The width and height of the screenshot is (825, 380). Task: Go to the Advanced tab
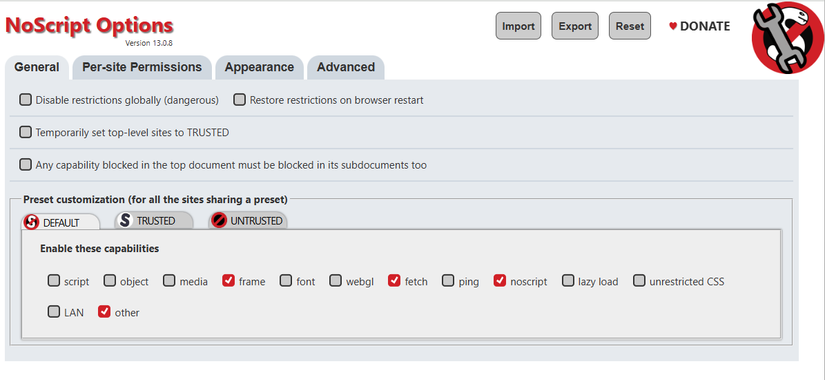pos(346,67)
